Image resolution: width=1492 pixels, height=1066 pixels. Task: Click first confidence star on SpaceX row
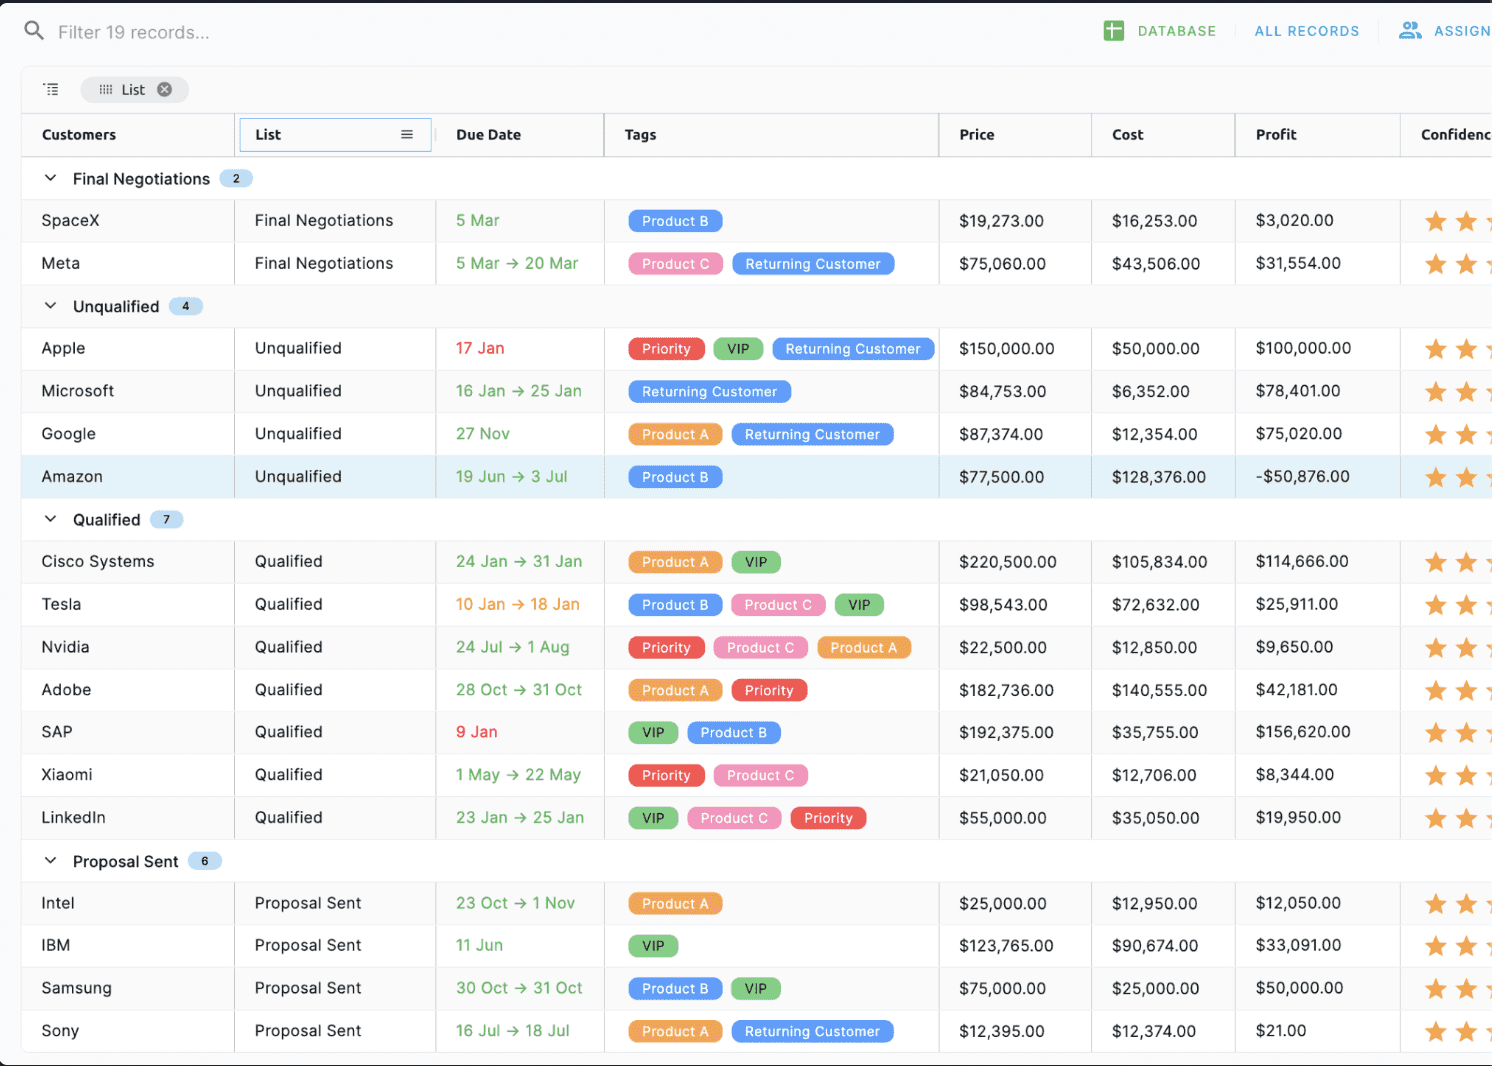tap(1436, 221)
